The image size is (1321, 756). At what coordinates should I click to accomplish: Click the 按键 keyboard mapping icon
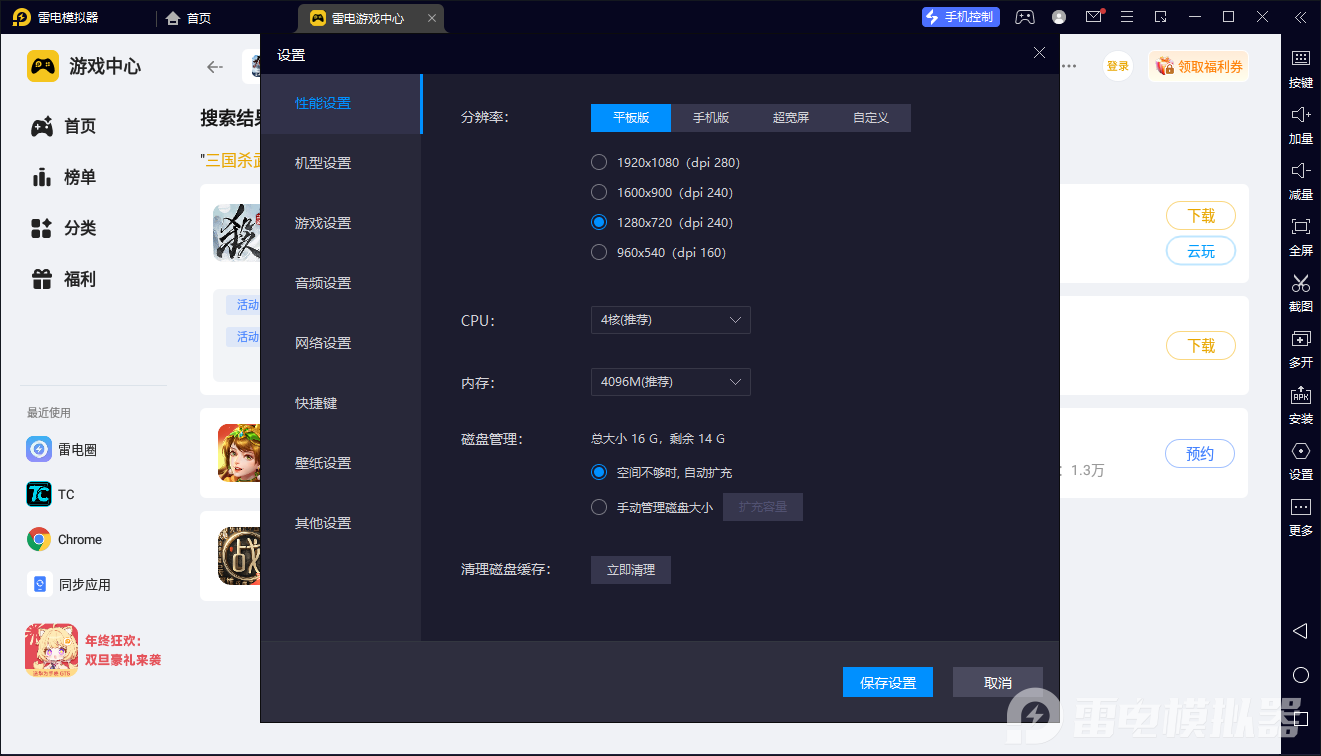[x=1300, y=59]
